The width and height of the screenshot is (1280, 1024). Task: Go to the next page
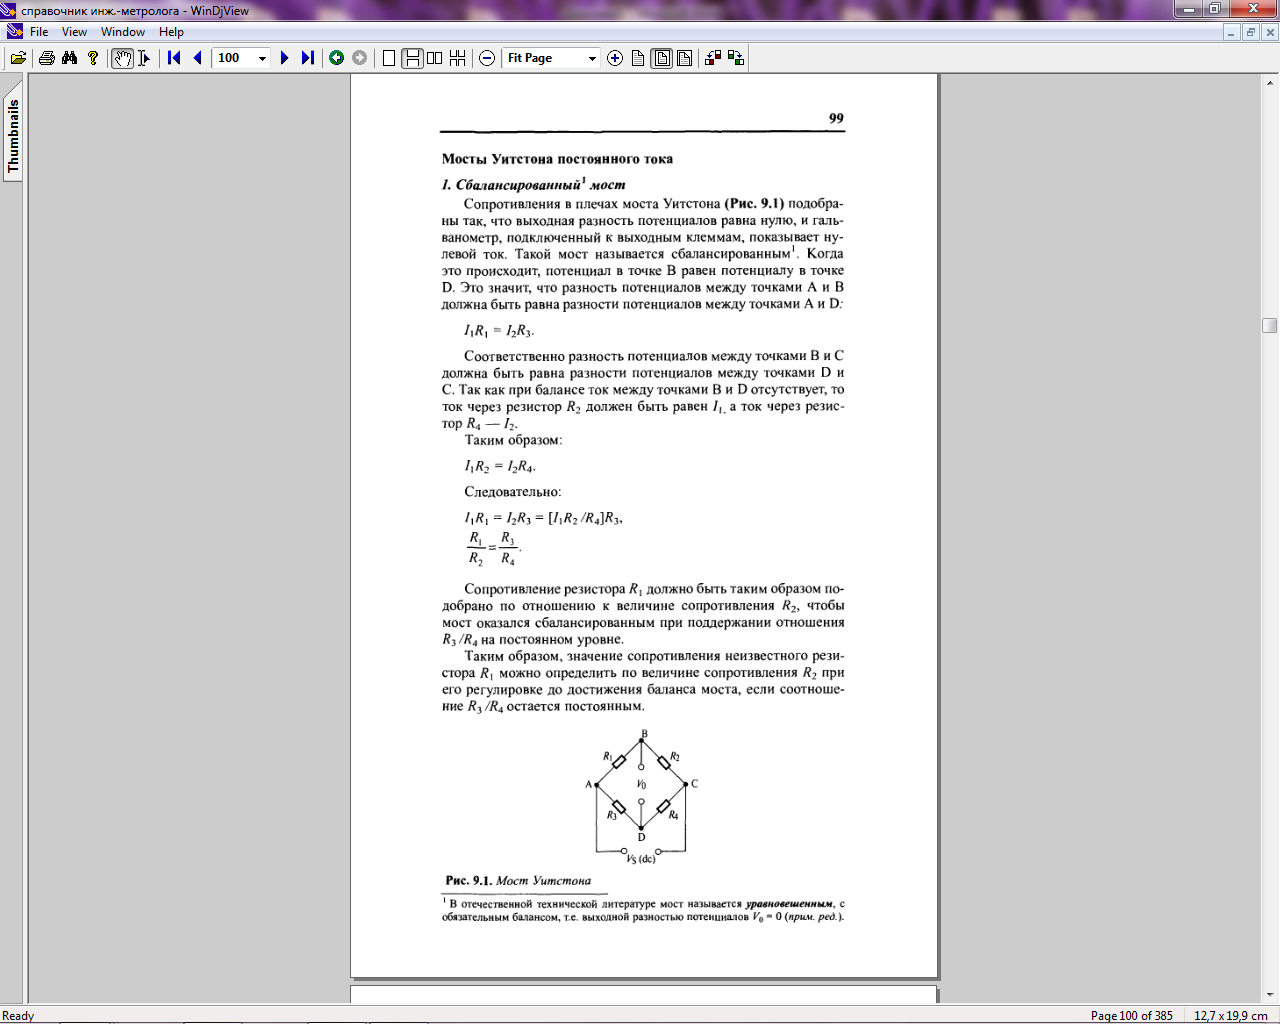pos(285,58)
